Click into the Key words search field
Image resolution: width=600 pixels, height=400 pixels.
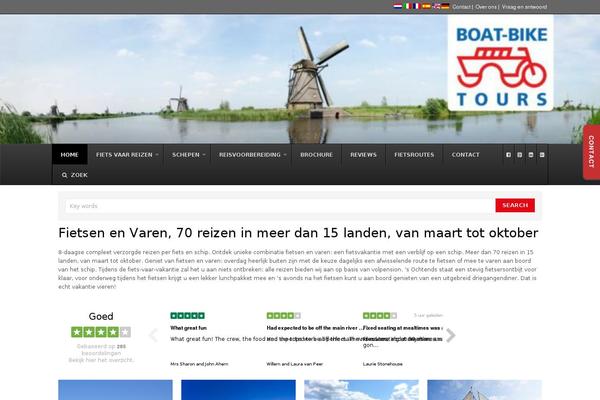(280, 206)
